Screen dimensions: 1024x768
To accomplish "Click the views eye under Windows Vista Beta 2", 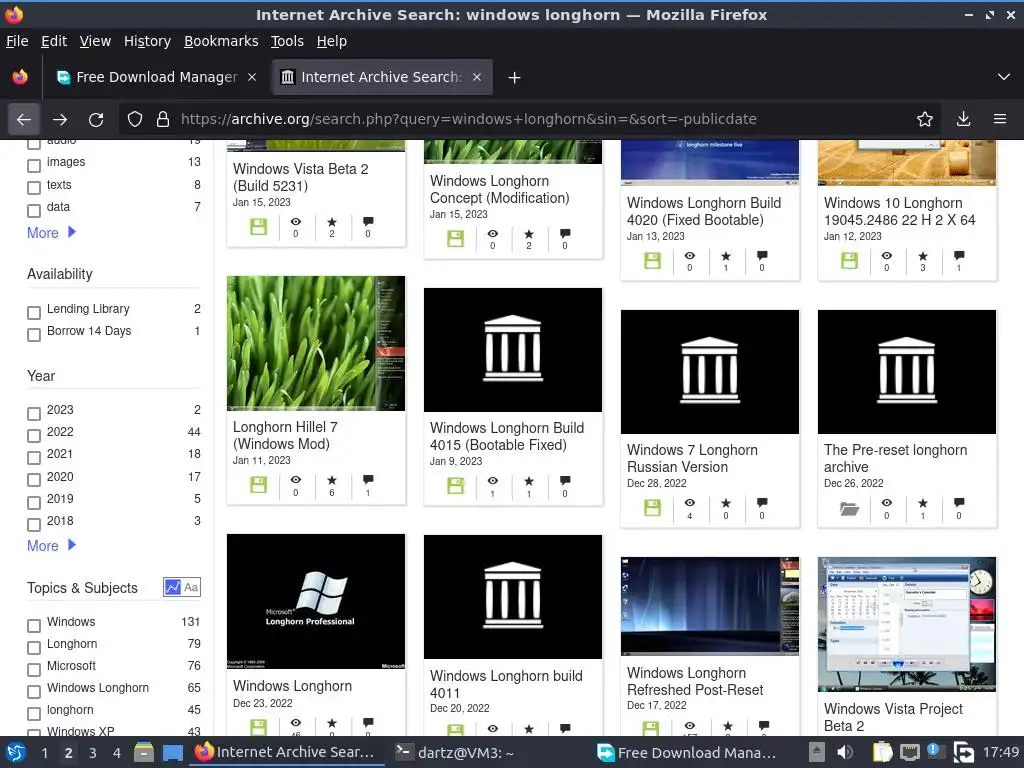I will (296, 222).
